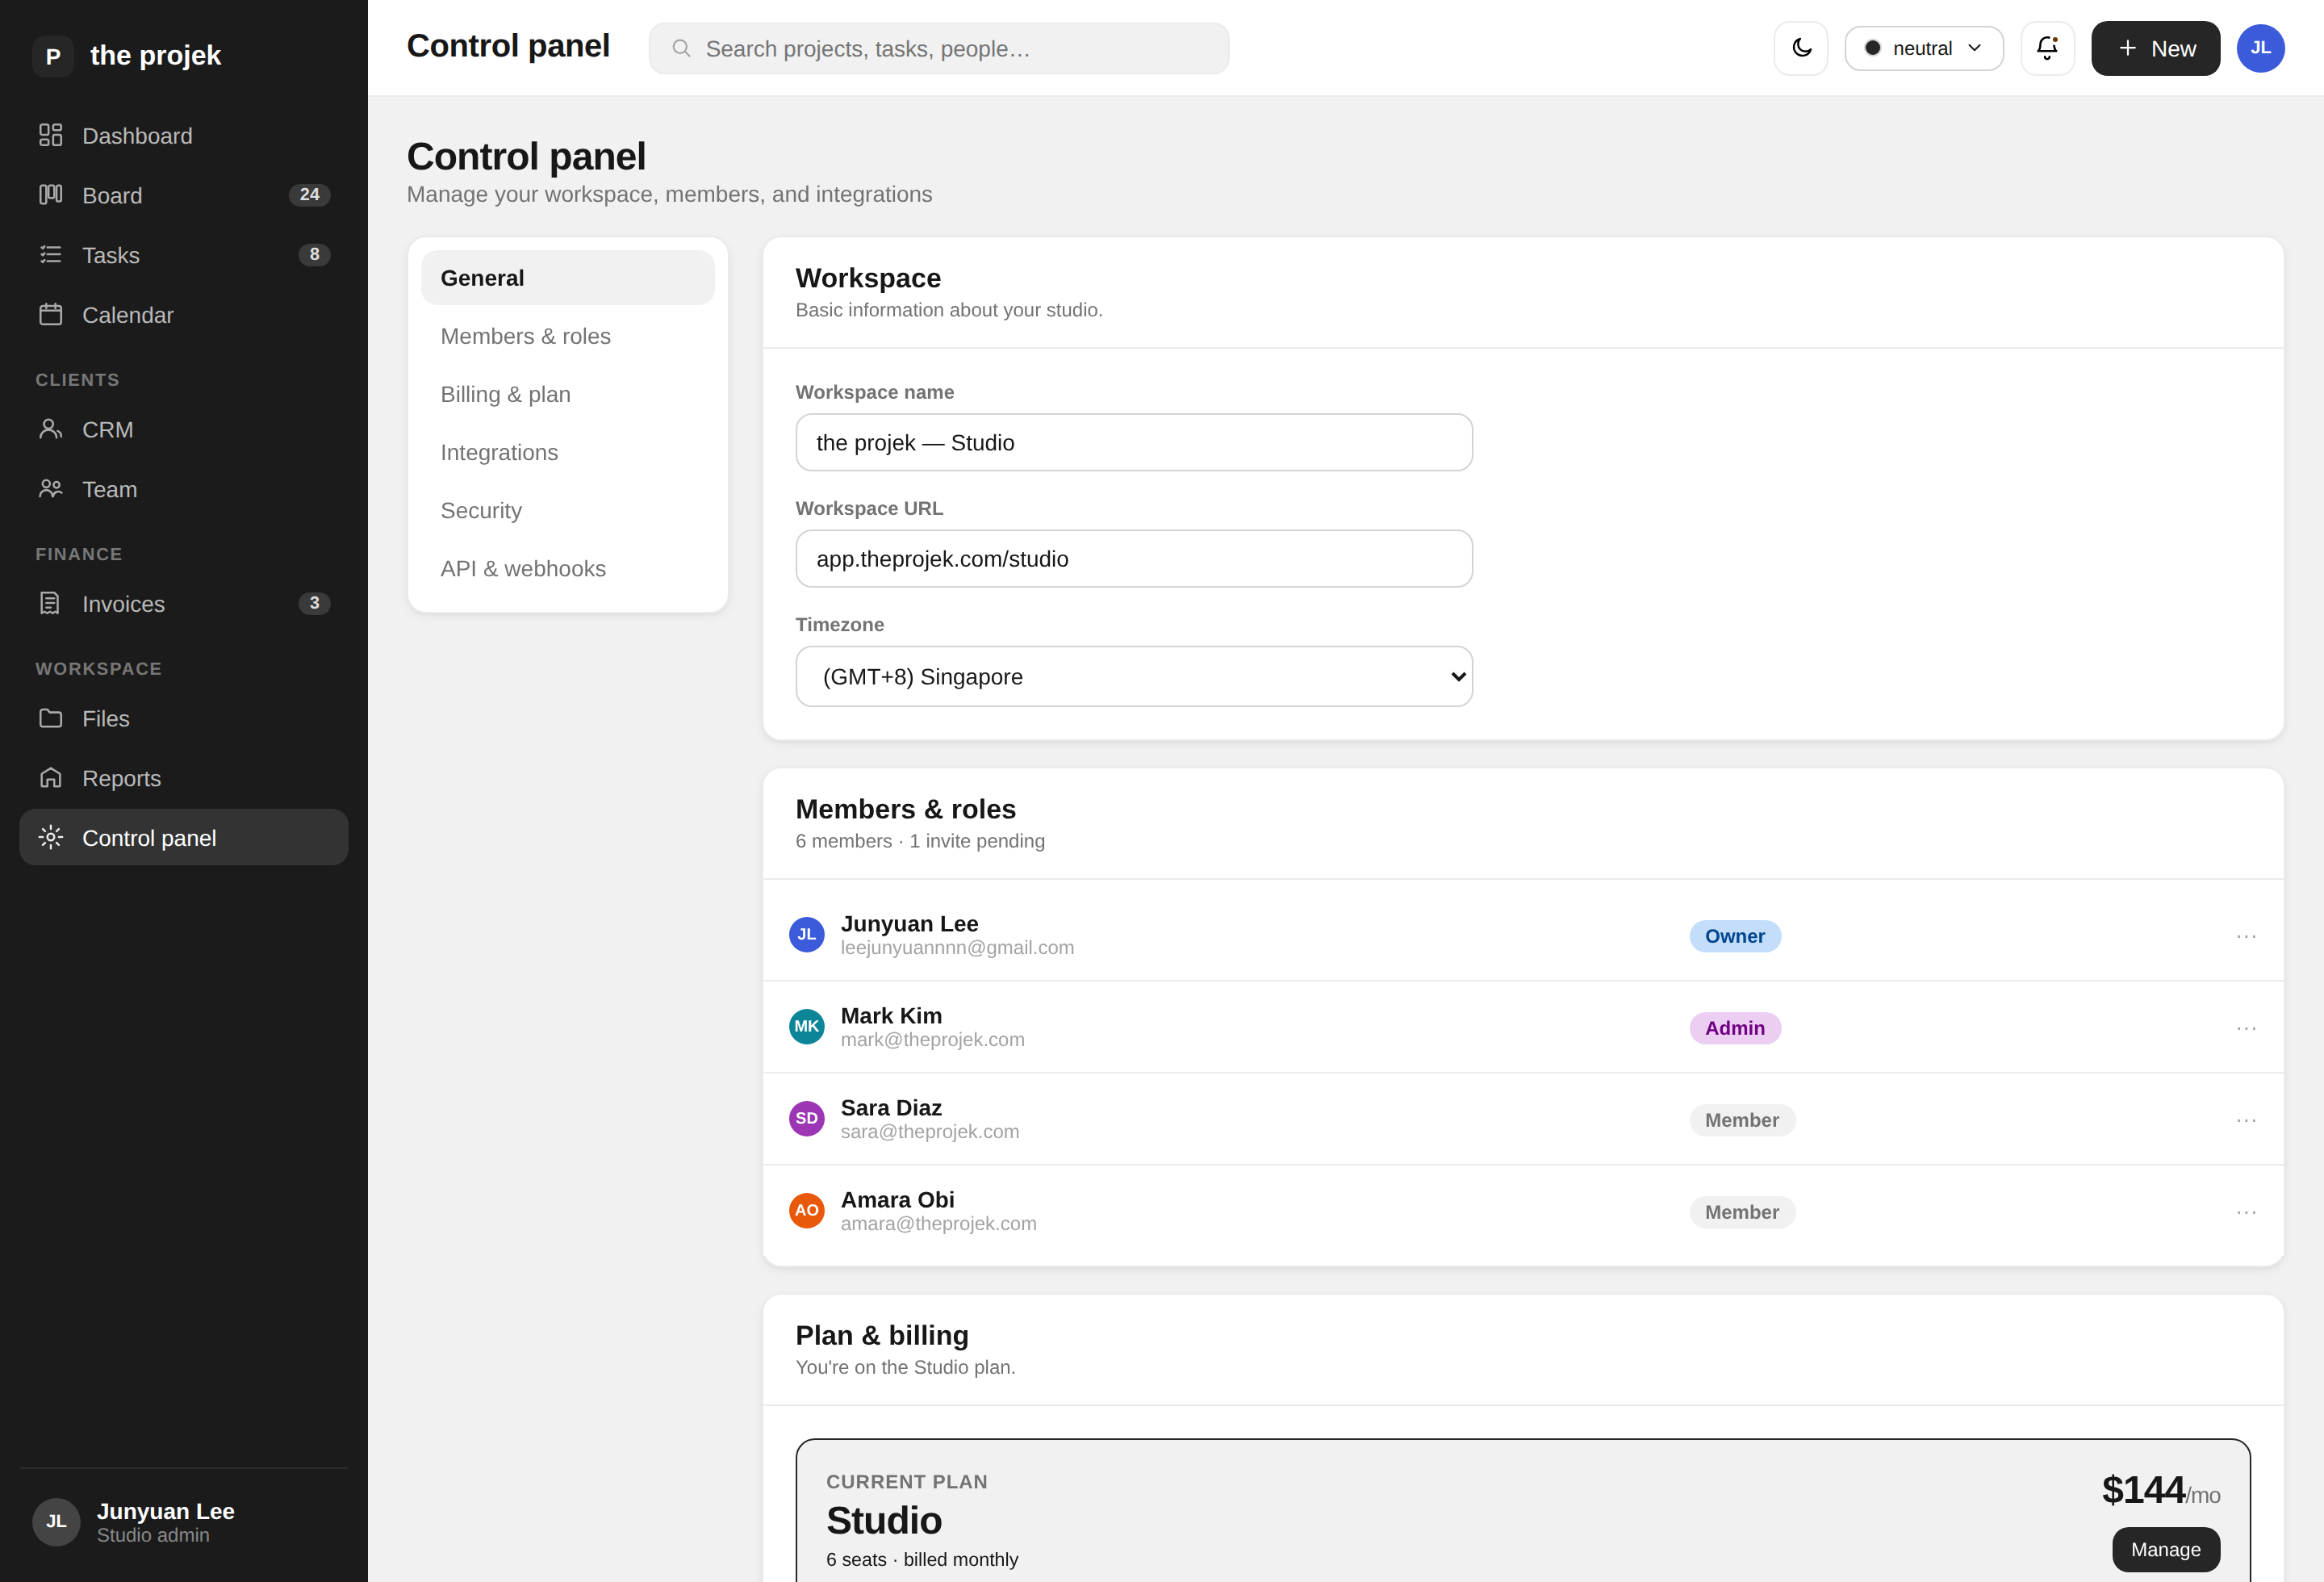Image resolution: width=2324 pixels, height=1582 pixels.
Task: Click the Calendar icon in sidebar
Action: [x=51, y=315]
